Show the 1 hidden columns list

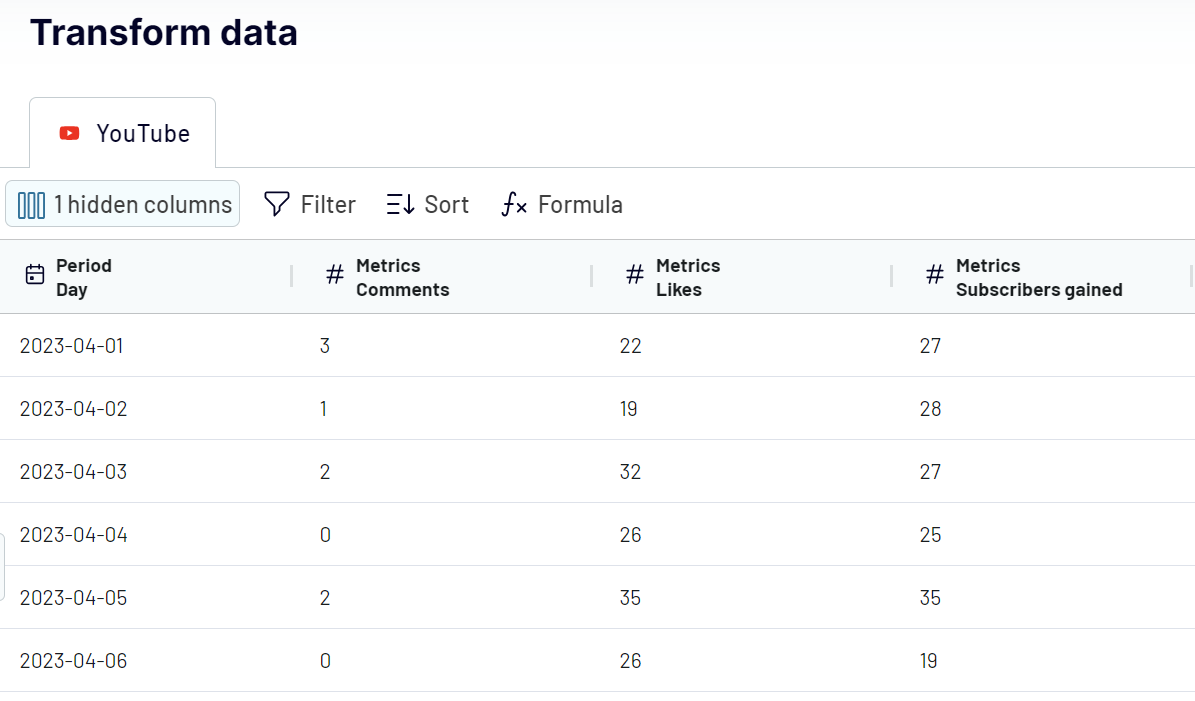(x=123, y=204)
